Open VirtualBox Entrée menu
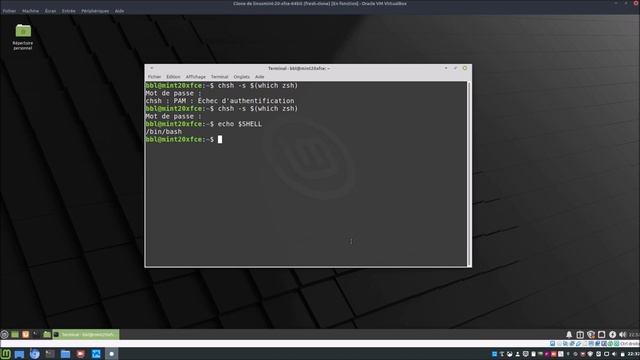The height and width of the screenshot is (360, 640). click(69, 11)
